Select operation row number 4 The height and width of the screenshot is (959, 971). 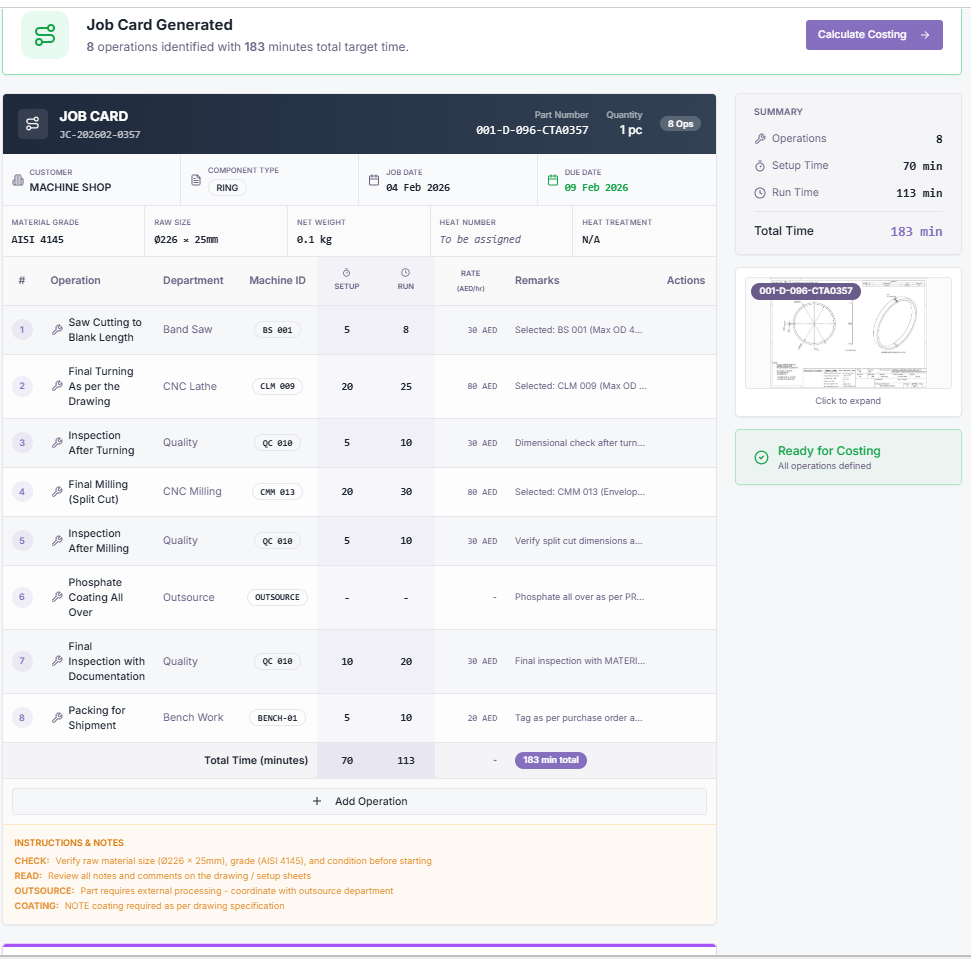point(22,492)
